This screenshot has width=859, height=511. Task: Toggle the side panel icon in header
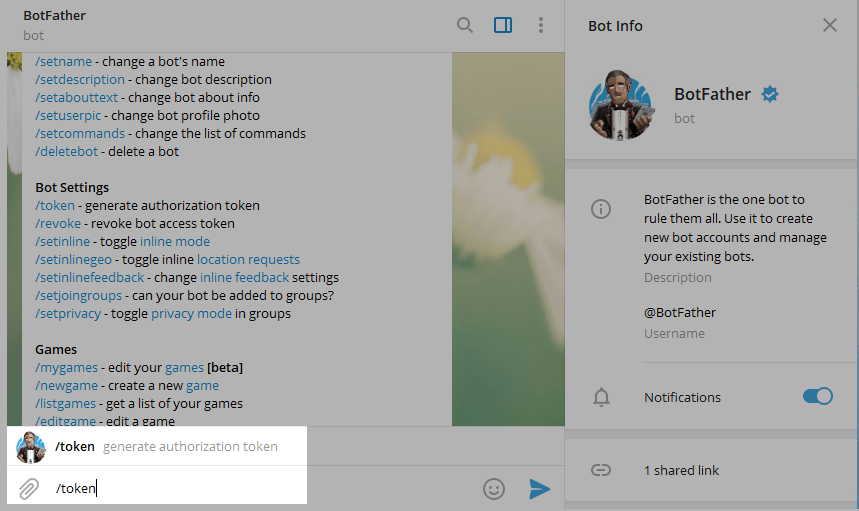click(503, 25)
